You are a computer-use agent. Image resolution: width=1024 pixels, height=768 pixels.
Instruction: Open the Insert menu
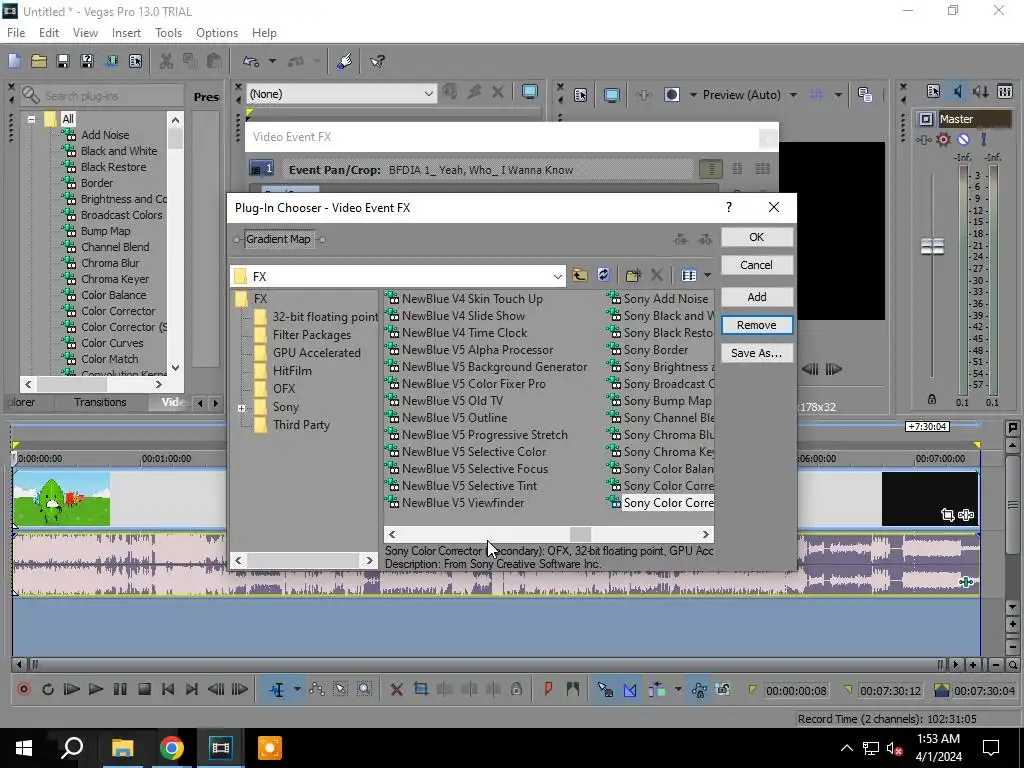pyautogui.click(x=126, y=33)
